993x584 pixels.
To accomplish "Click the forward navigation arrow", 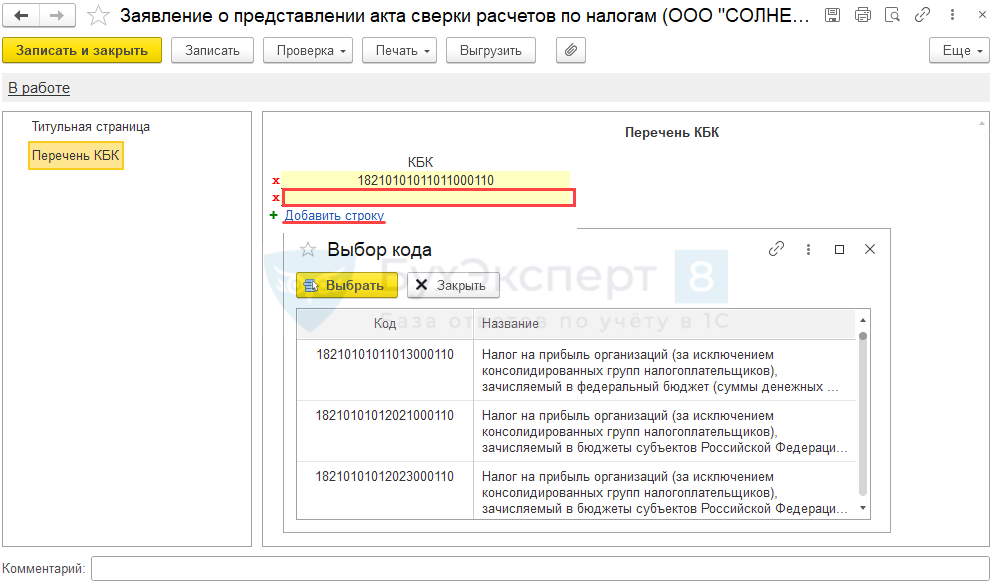I will pos(57,16).
